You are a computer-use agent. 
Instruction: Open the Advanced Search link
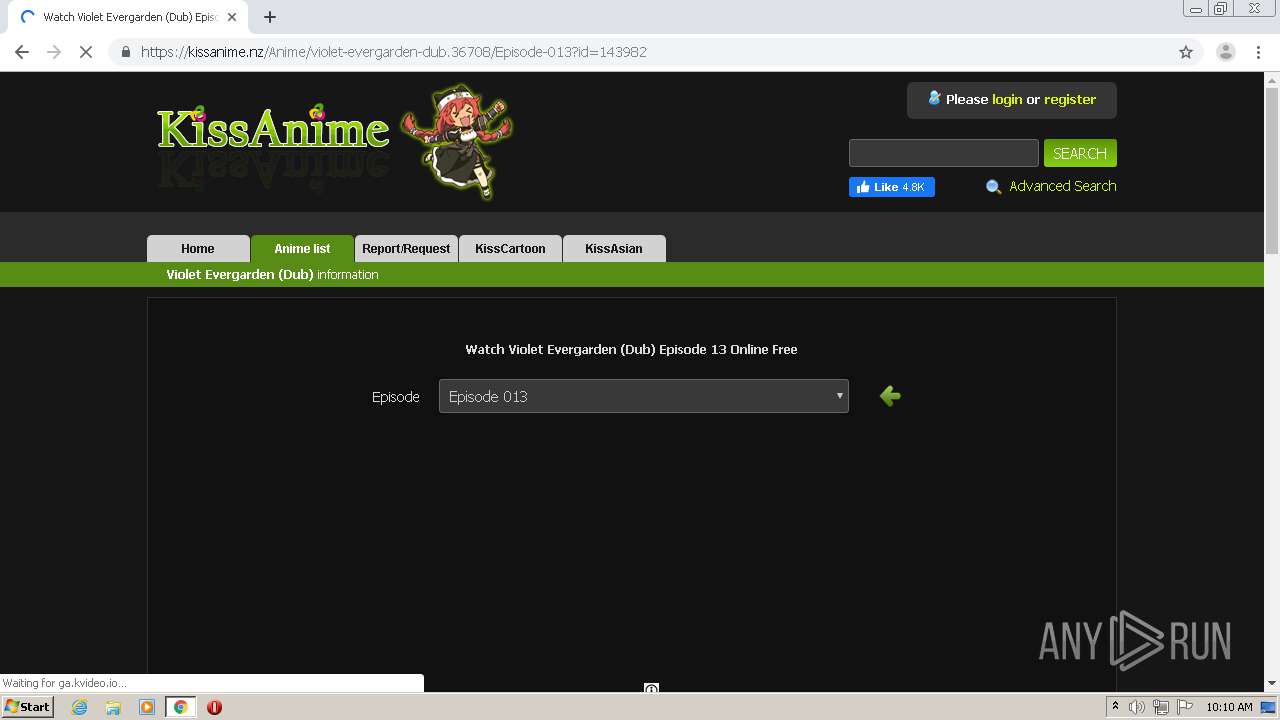tap(1062, 186)
